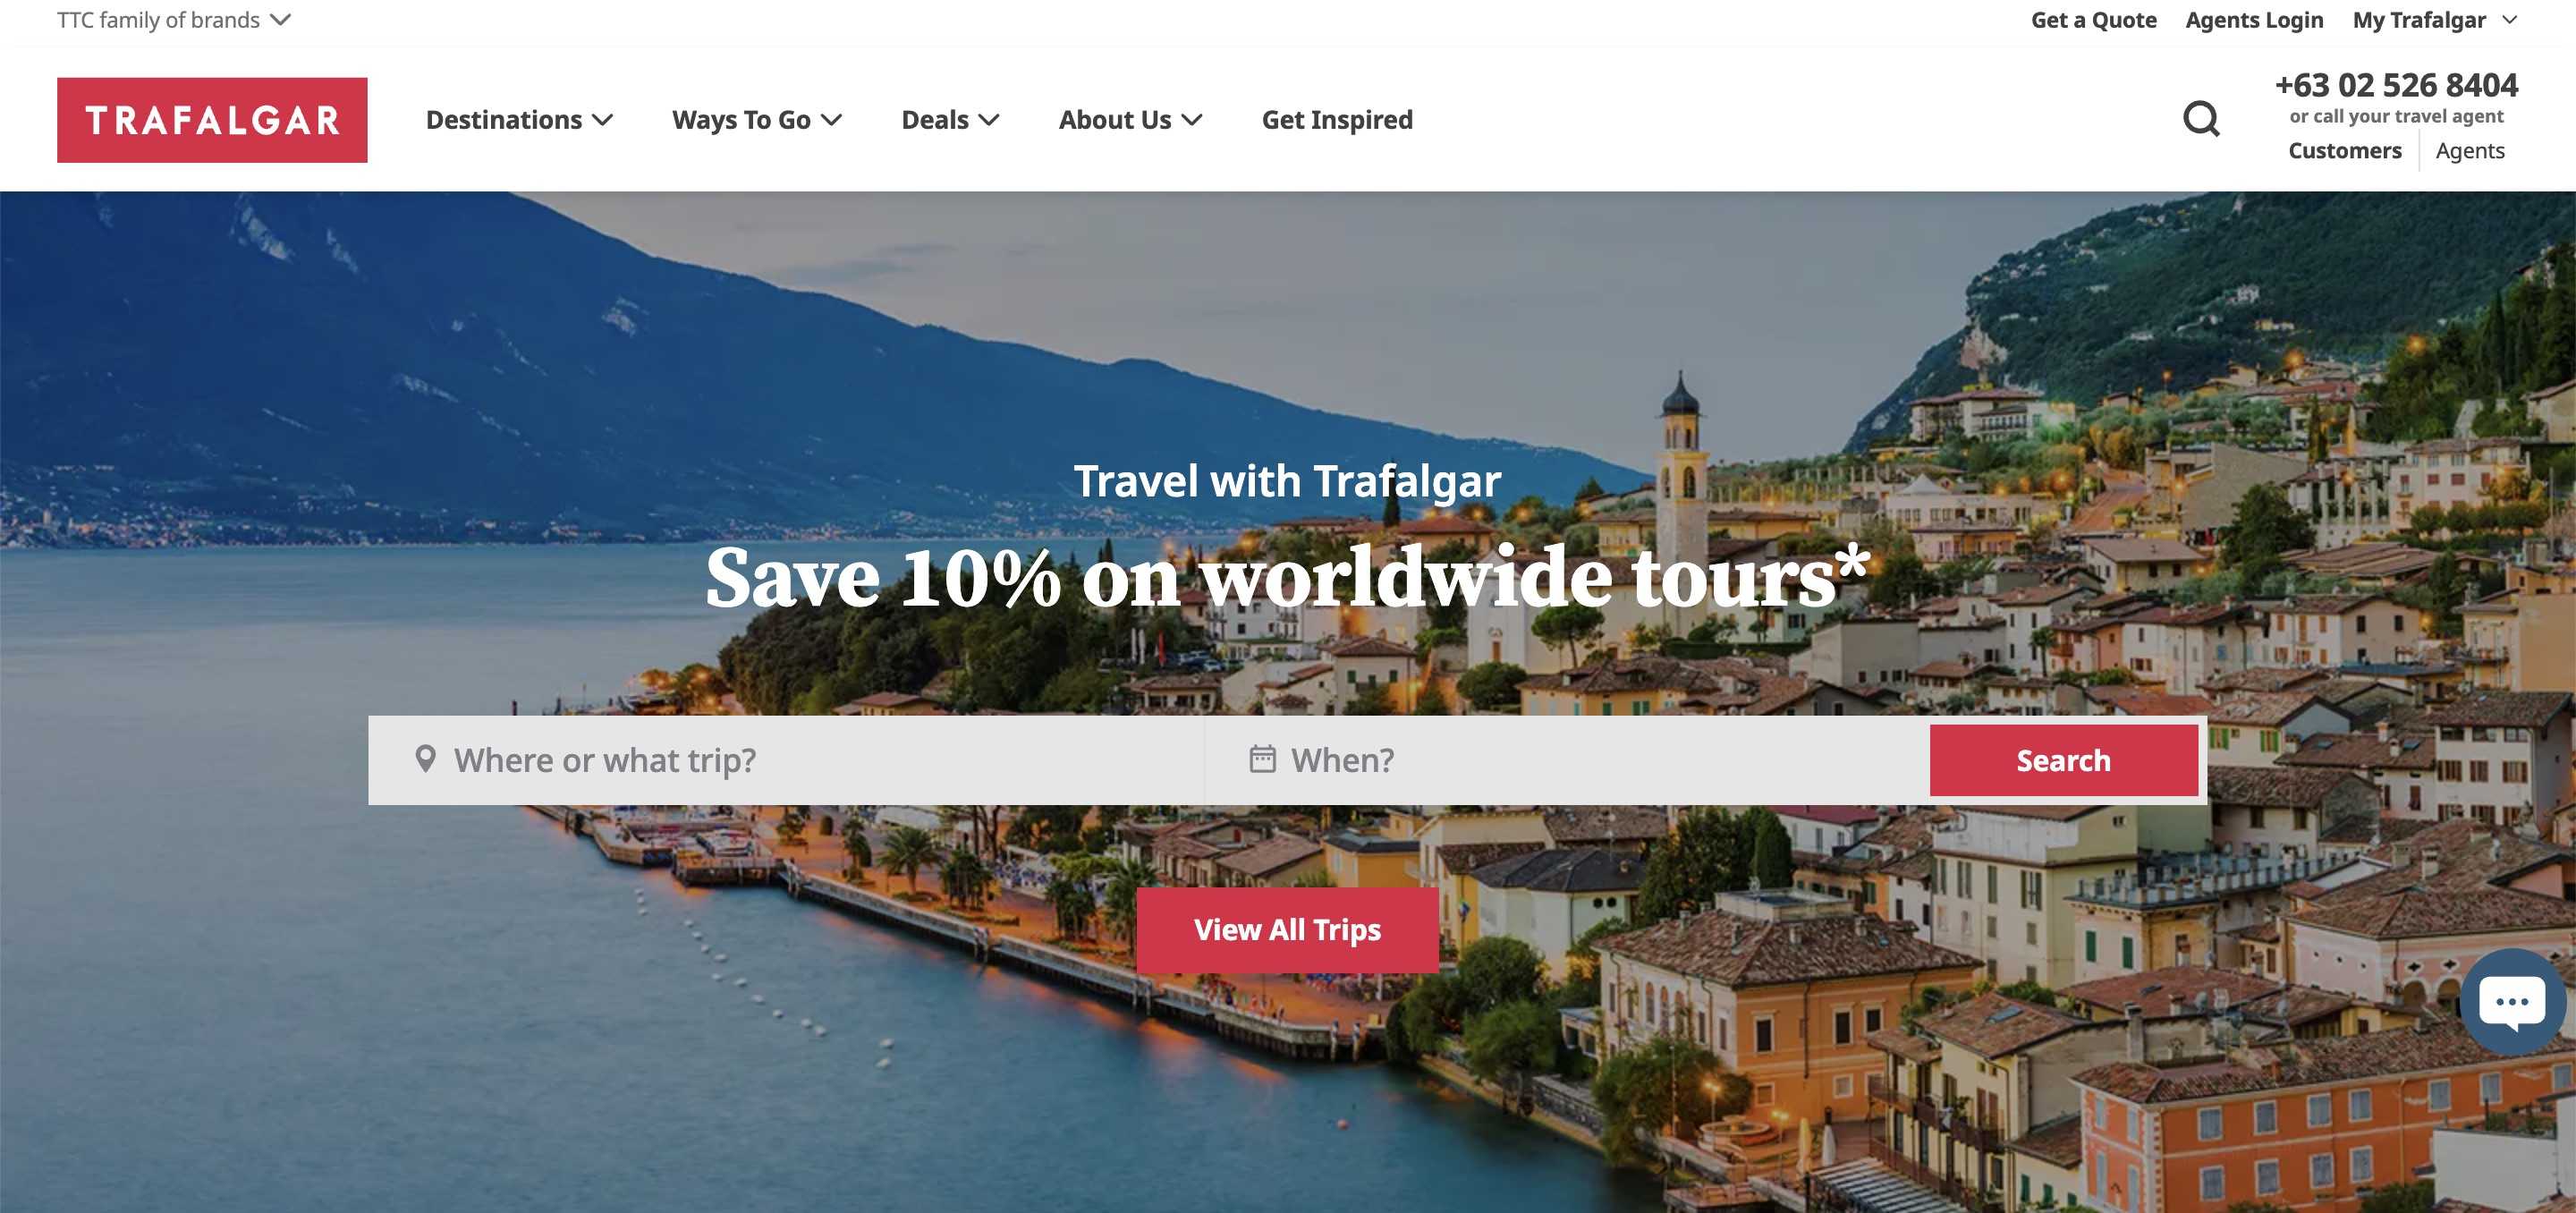
Task: Click the location pin icon in search bar
Action: (x=425, y=759)
